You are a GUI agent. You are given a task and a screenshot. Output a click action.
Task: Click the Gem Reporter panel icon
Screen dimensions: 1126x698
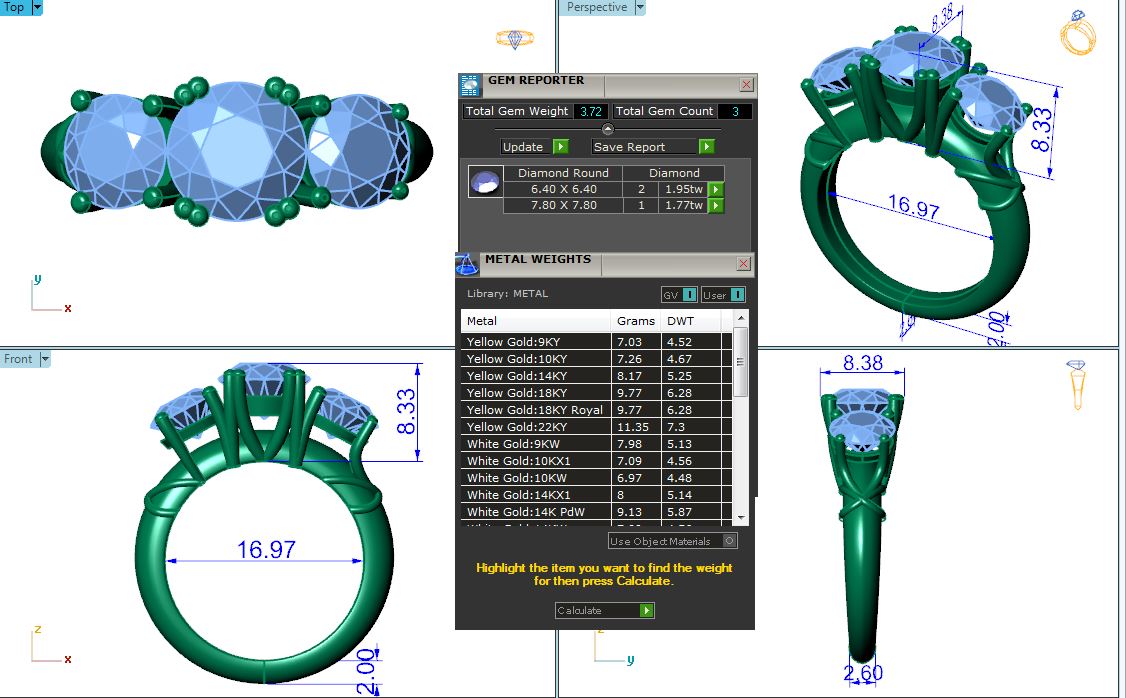470,85
